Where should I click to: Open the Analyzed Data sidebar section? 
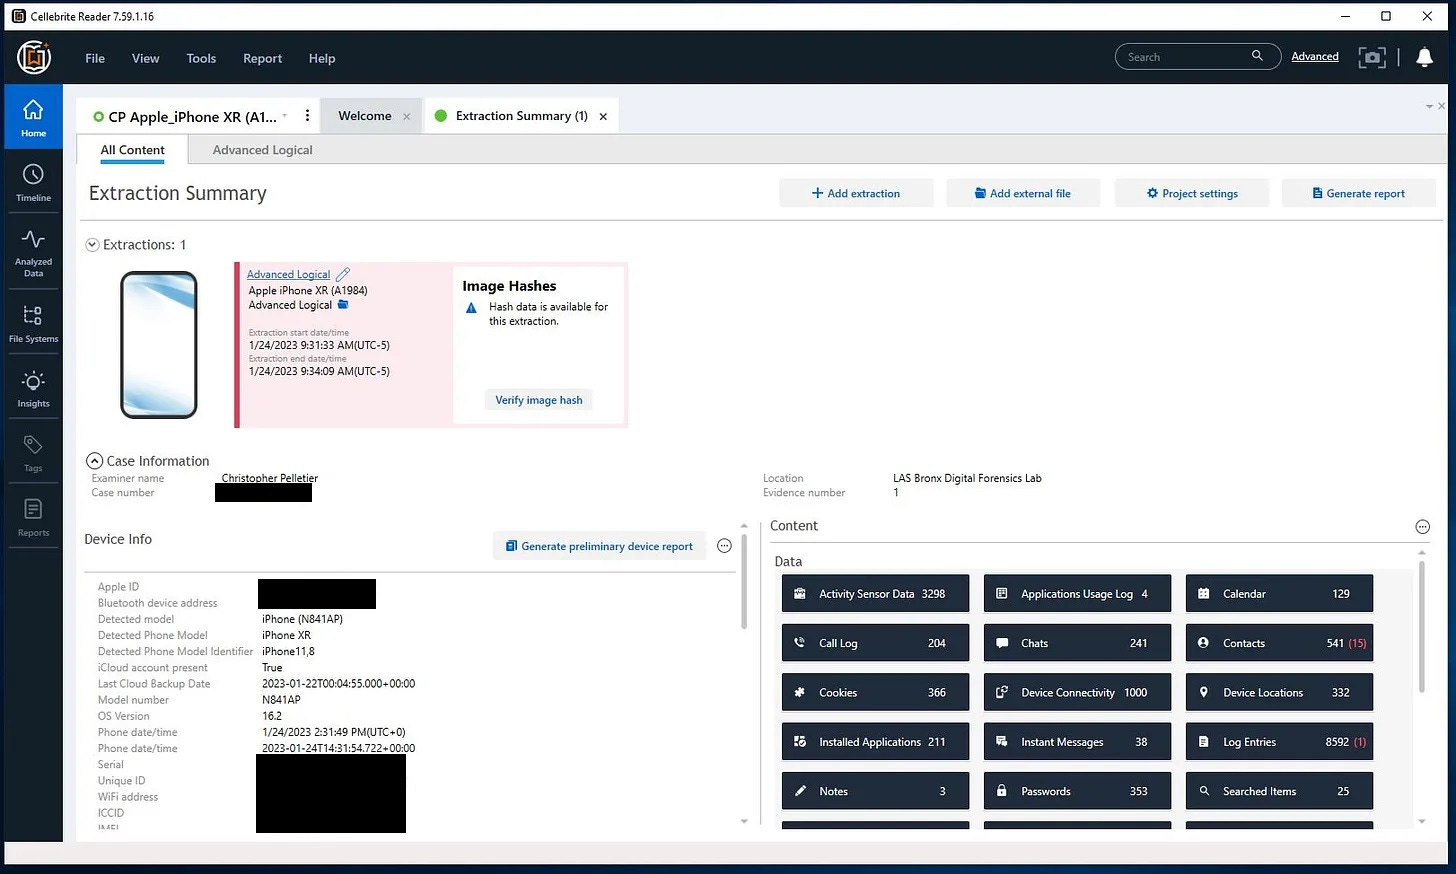pyautogui.click(x=33, y=252)
